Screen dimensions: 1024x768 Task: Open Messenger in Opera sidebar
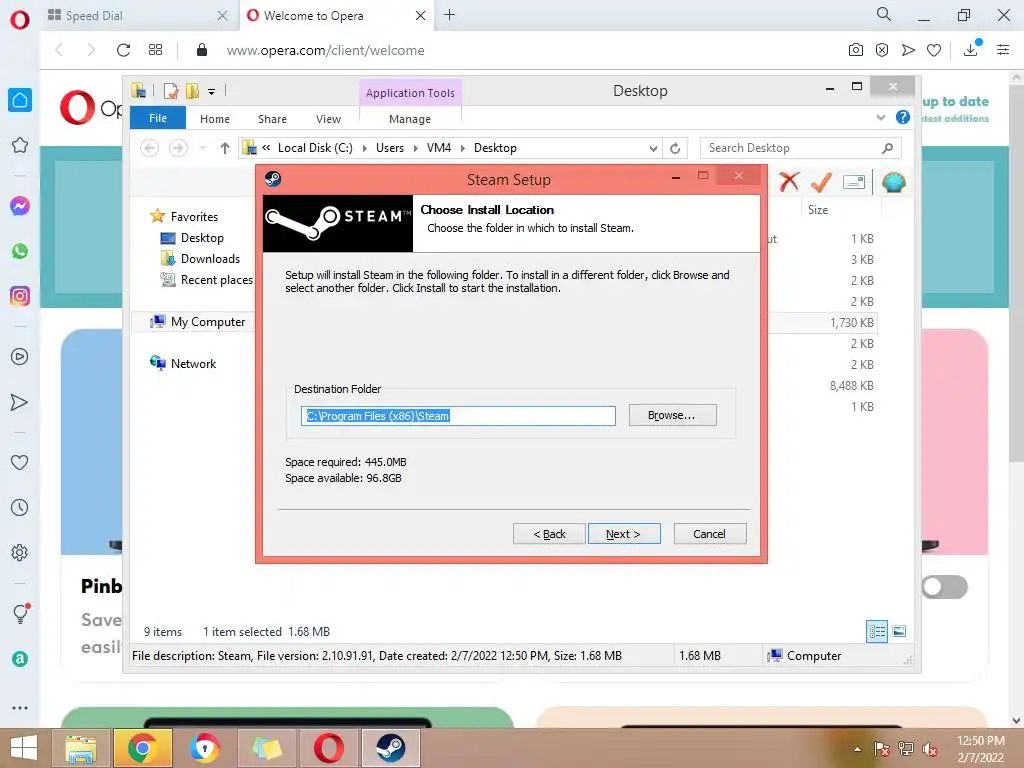pos(20,206)
